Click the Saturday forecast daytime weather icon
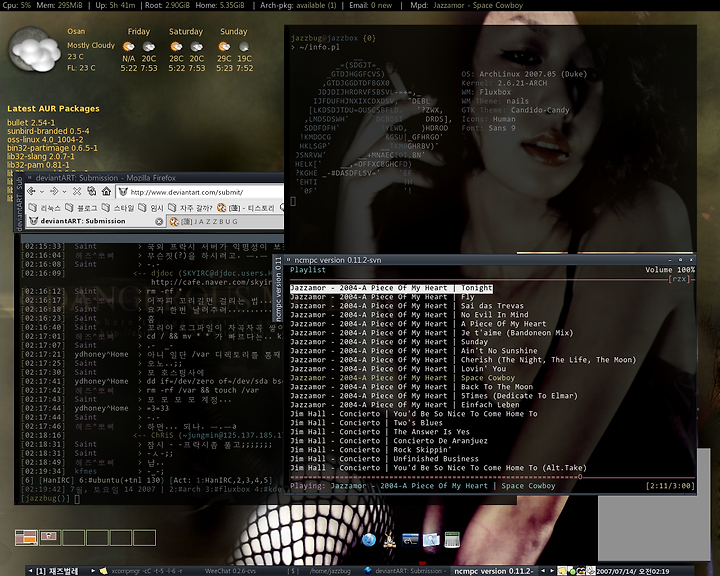 176,46
